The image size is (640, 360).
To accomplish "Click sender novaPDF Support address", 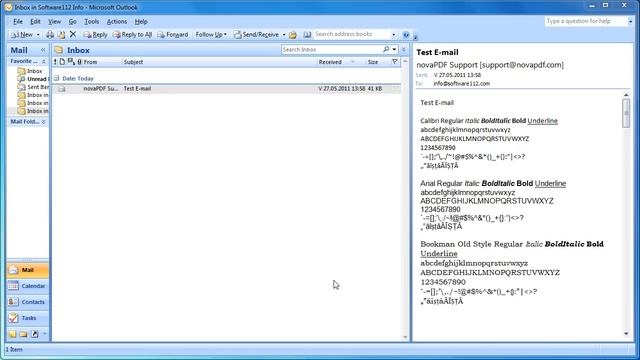I will pyautogui.click(x=490, y=65).
